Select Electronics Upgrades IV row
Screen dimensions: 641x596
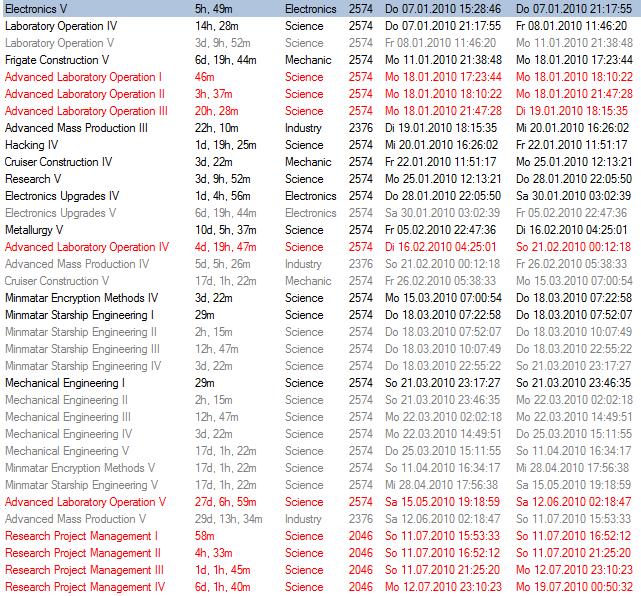(x=322, y=196)
